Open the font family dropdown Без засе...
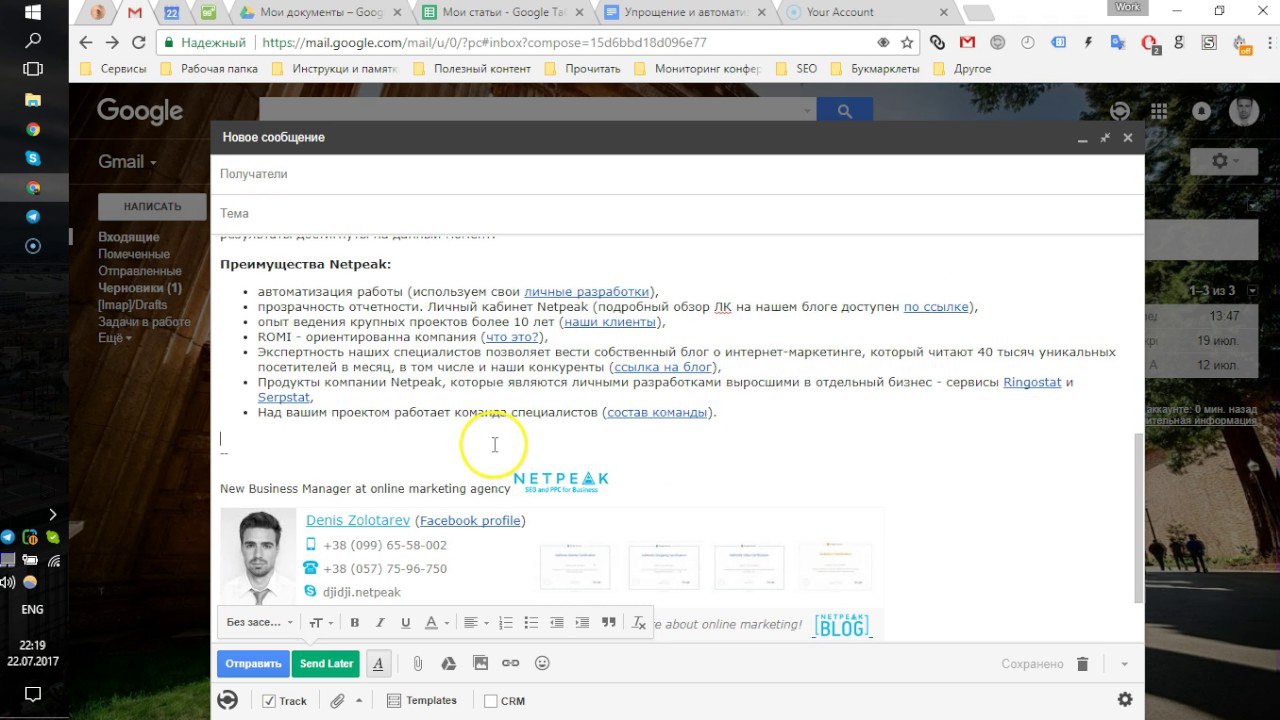 point(260,622)
